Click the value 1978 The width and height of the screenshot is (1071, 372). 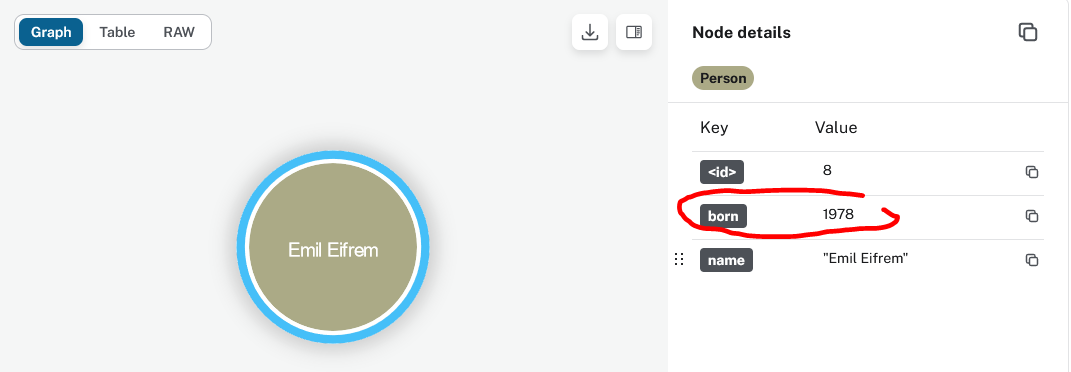tap(838, 215)
